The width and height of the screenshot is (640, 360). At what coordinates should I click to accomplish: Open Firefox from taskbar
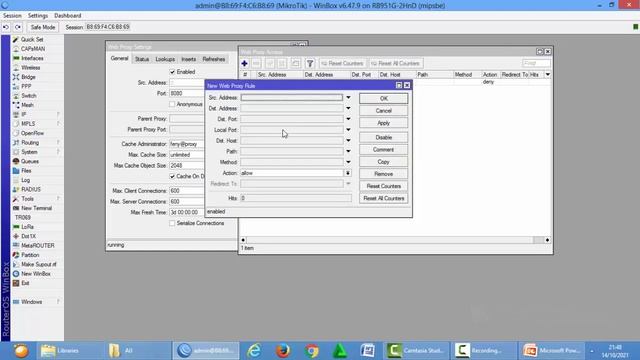tap(282, 351)
